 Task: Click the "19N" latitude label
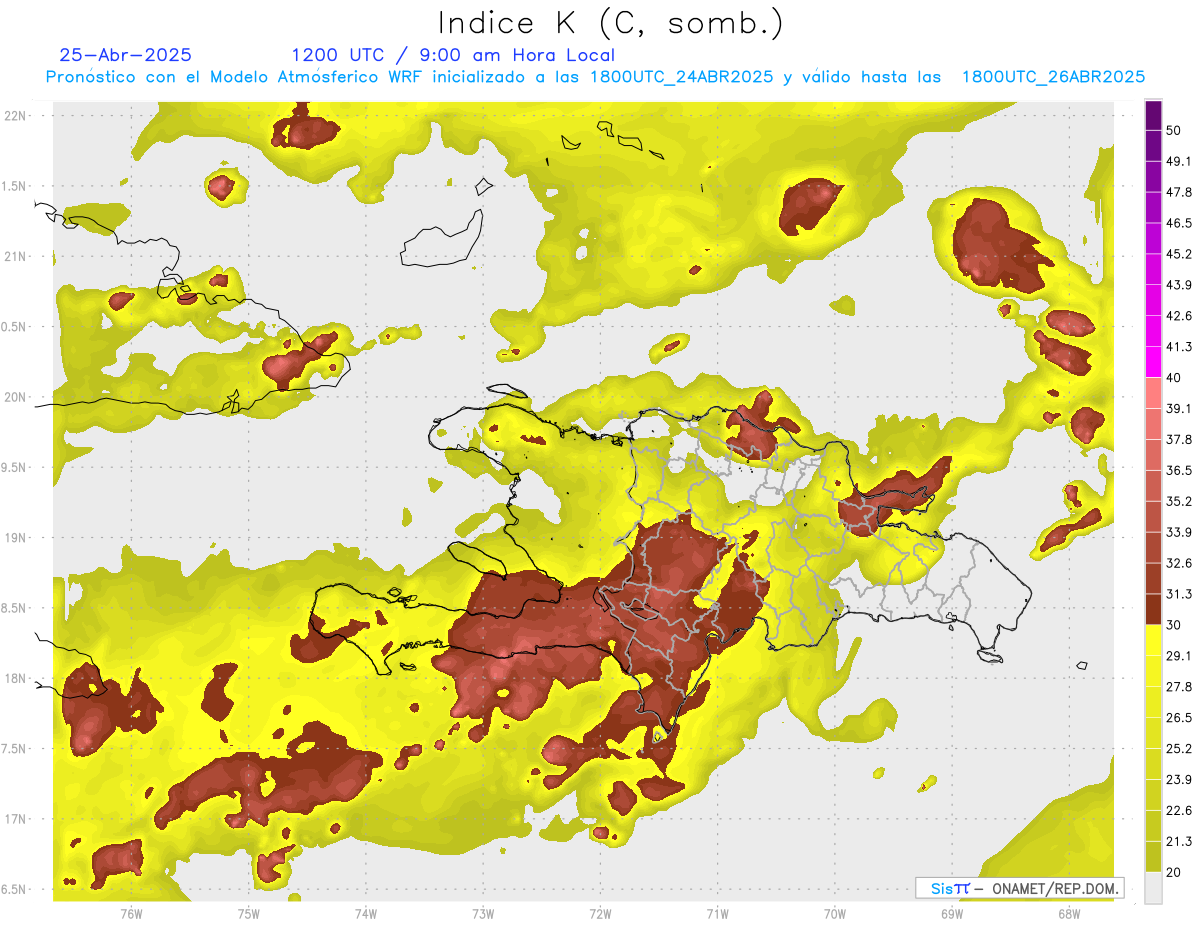pos(16,538)
